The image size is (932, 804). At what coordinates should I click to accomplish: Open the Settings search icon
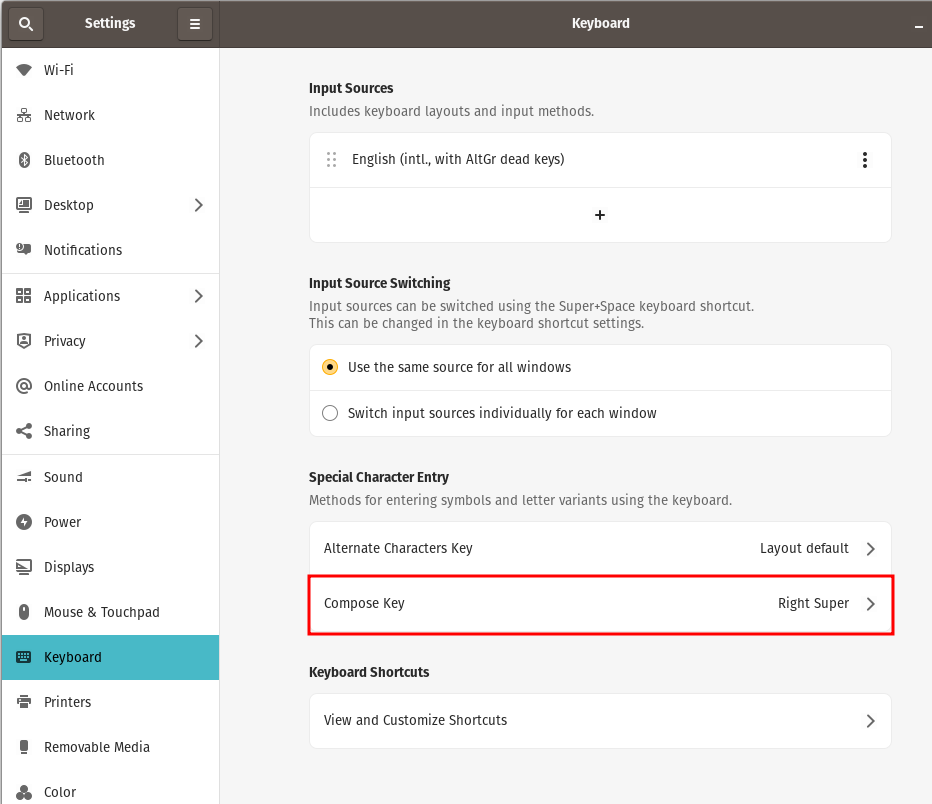coord(26,24)
